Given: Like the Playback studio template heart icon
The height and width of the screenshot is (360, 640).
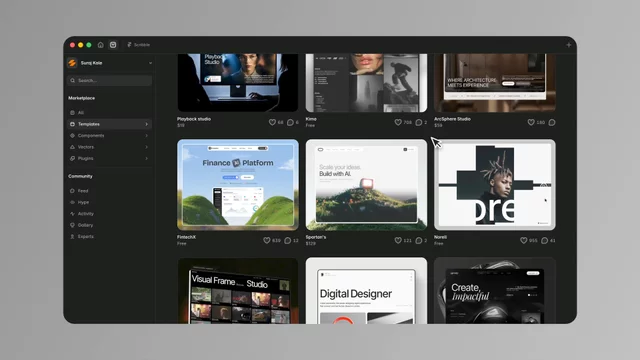Looking at the screenshot, I should coord(272,122).
